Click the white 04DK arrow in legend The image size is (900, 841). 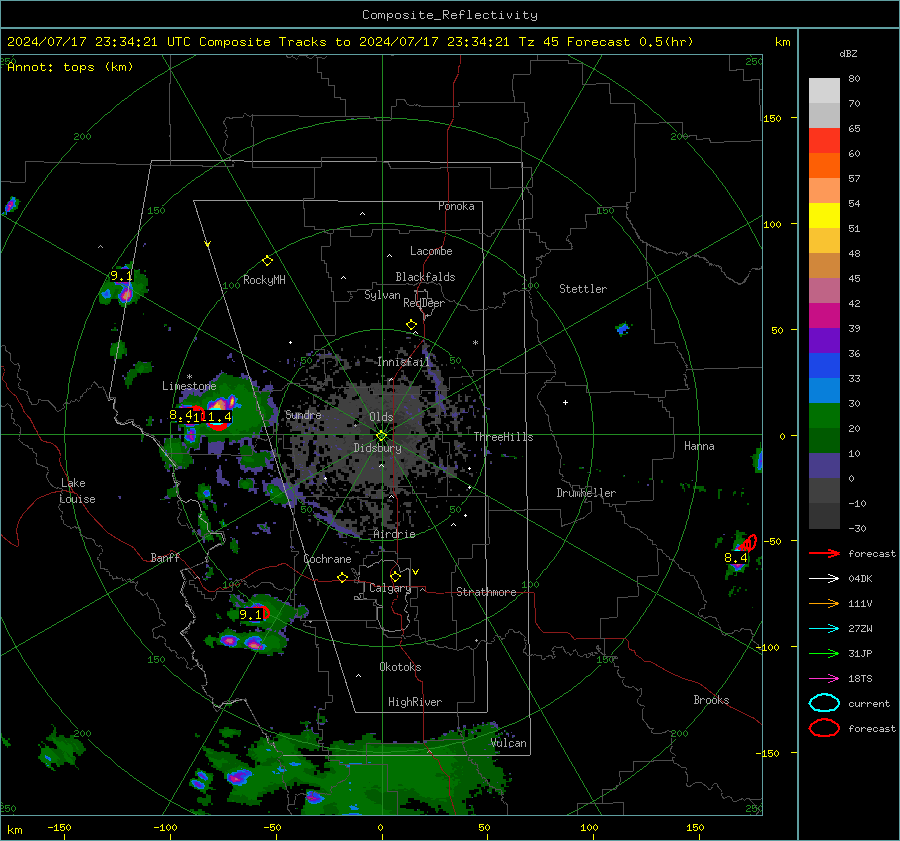[825, 579]
